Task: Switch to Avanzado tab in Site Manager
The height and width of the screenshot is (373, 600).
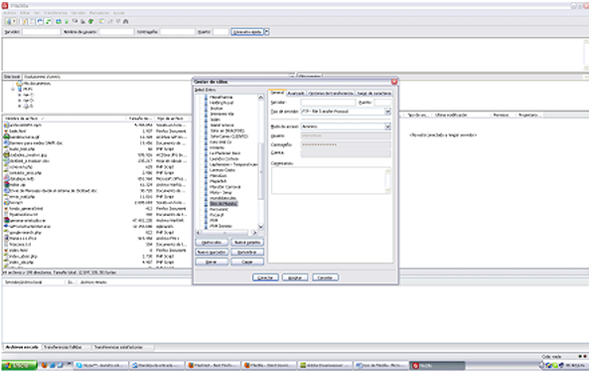Action: tap(296, 93)
